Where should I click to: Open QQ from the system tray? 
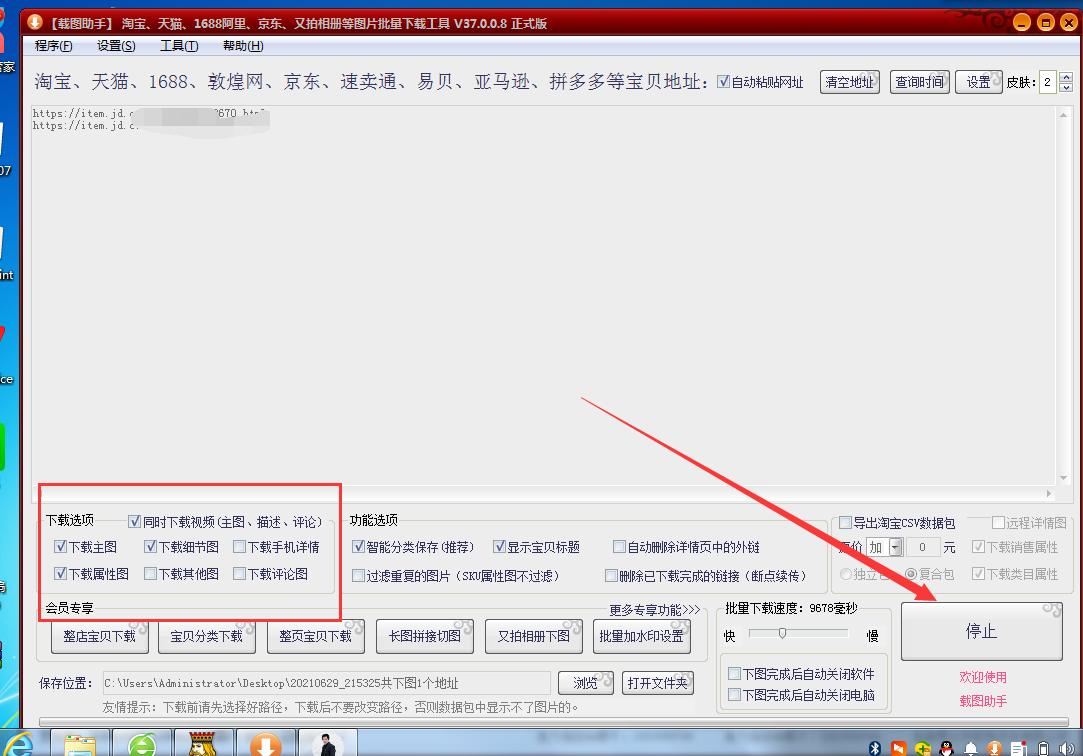tap(945, 745)
